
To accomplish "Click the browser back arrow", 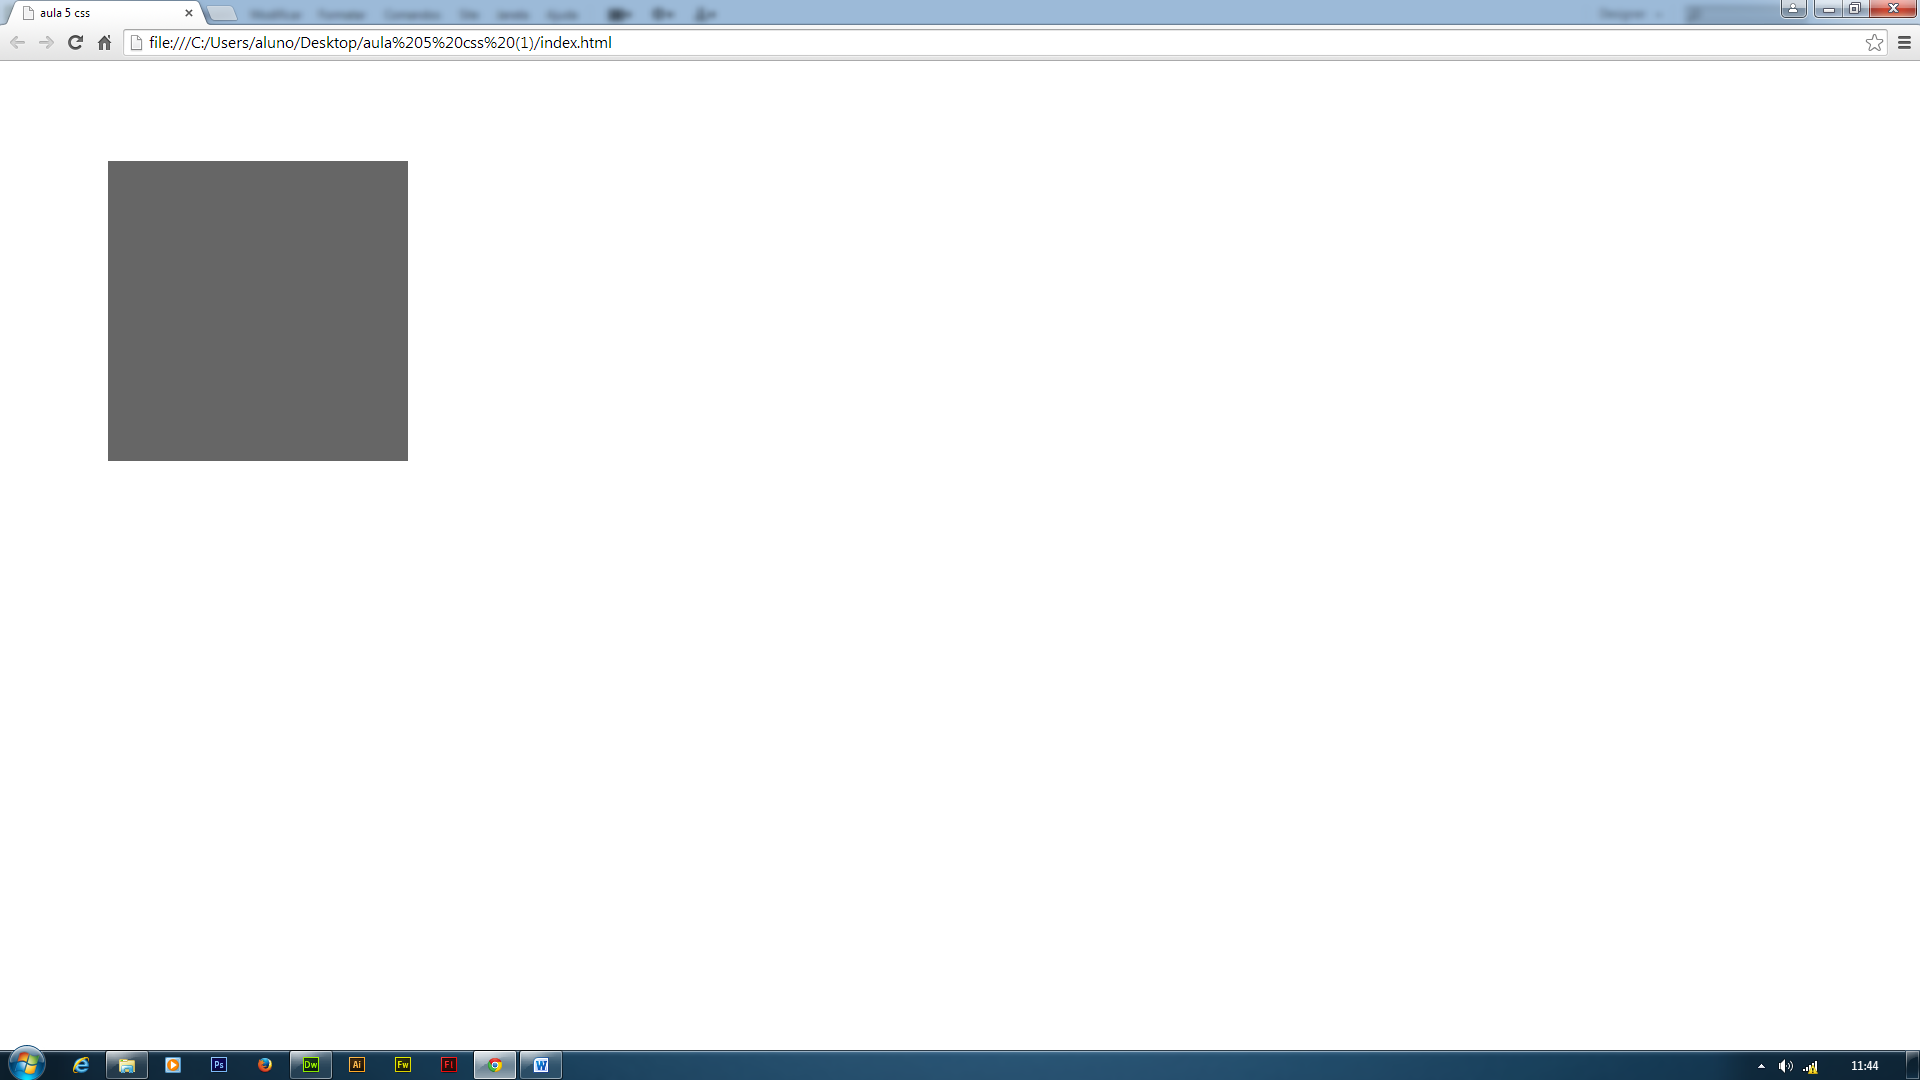I will [x=17, y=42].
